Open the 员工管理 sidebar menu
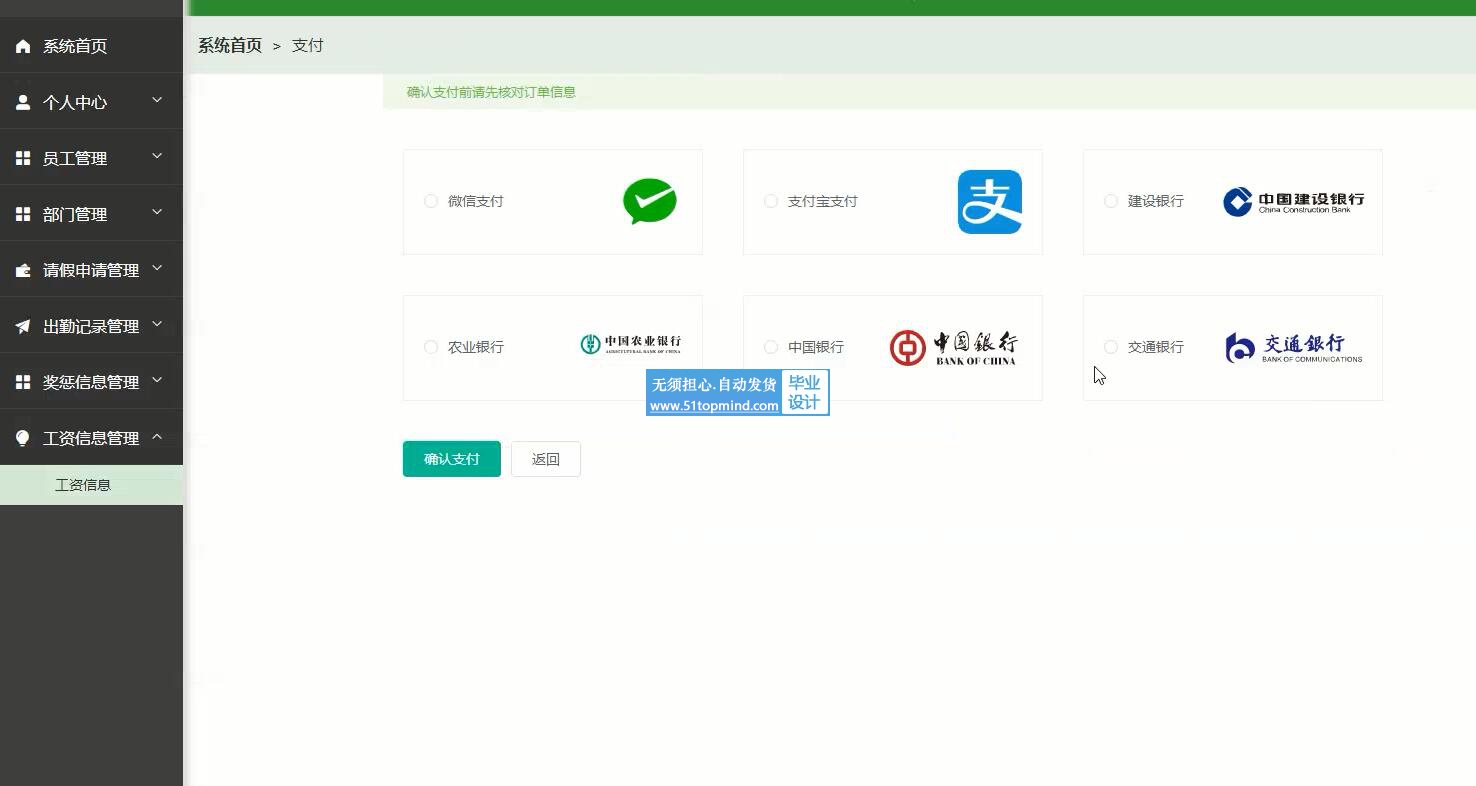1476x786 pixels. point(91,158)
